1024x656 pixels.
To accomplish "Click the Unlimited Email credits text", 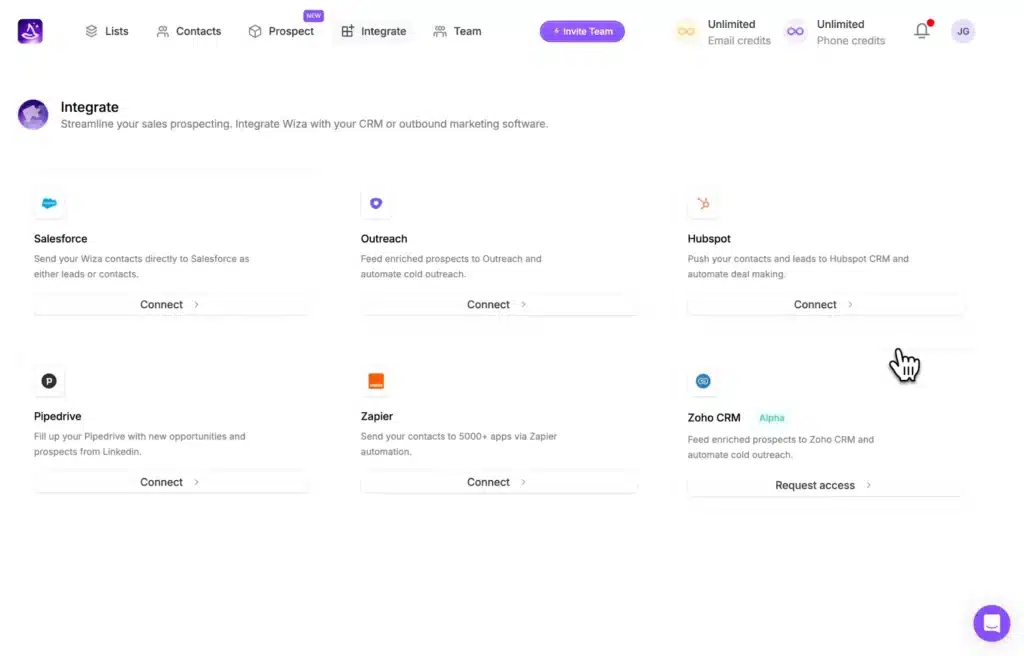I will point(739,32).
